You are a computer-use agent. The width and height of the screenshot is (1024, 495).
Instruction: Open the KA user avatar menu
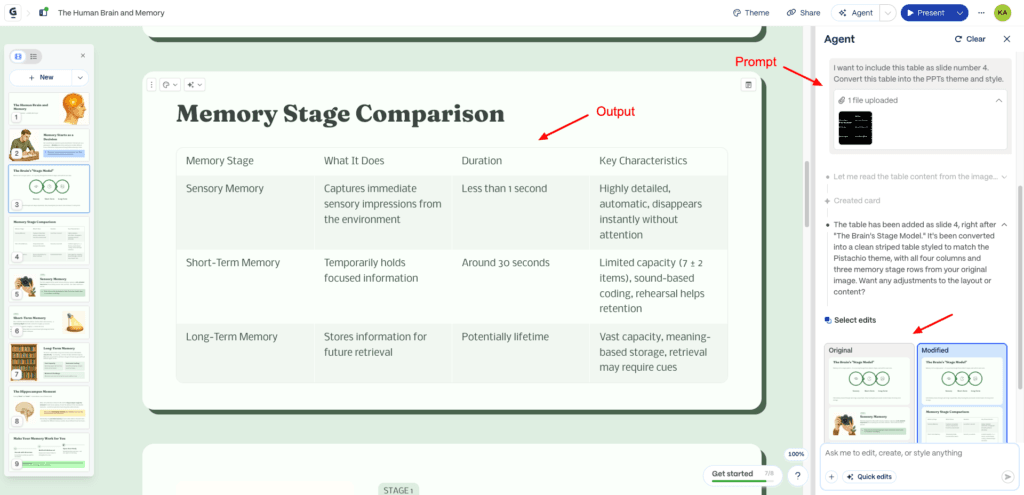[x=1002, y=12]
